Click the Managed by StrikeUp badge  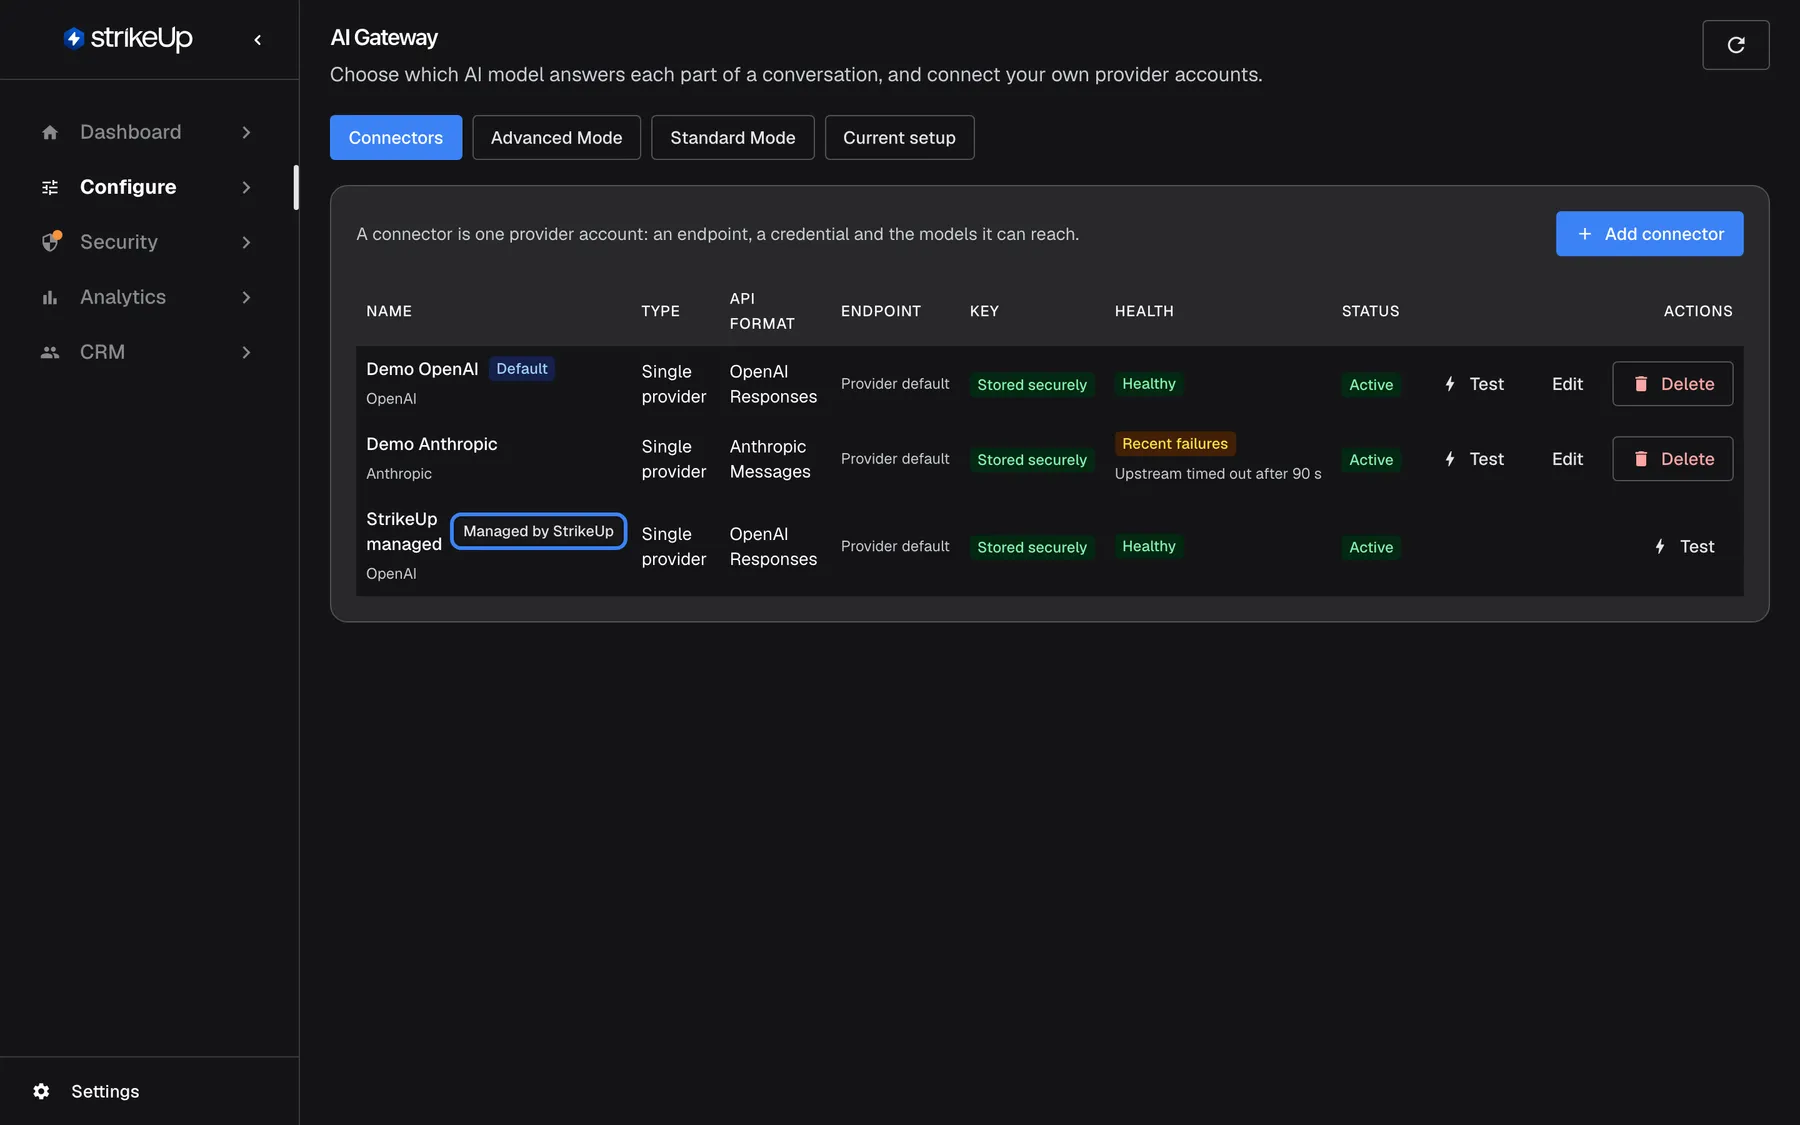click(538, 531)
